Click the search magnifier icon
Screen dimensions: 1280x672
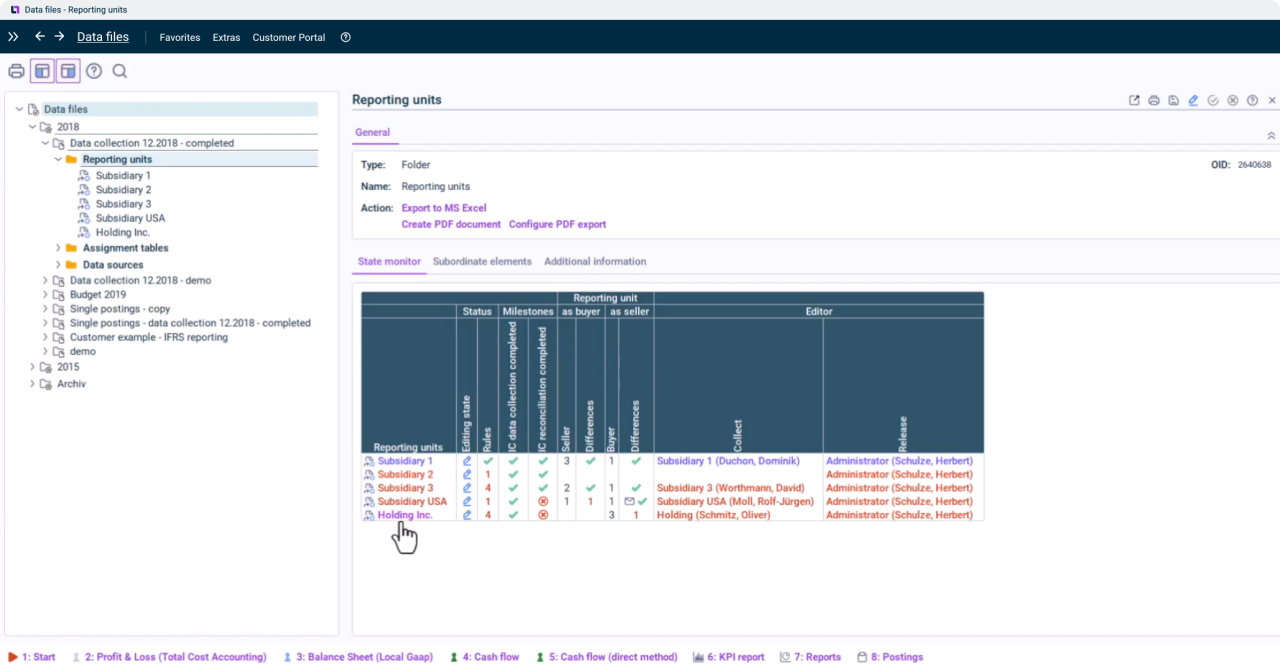click(x=120, y=71)
